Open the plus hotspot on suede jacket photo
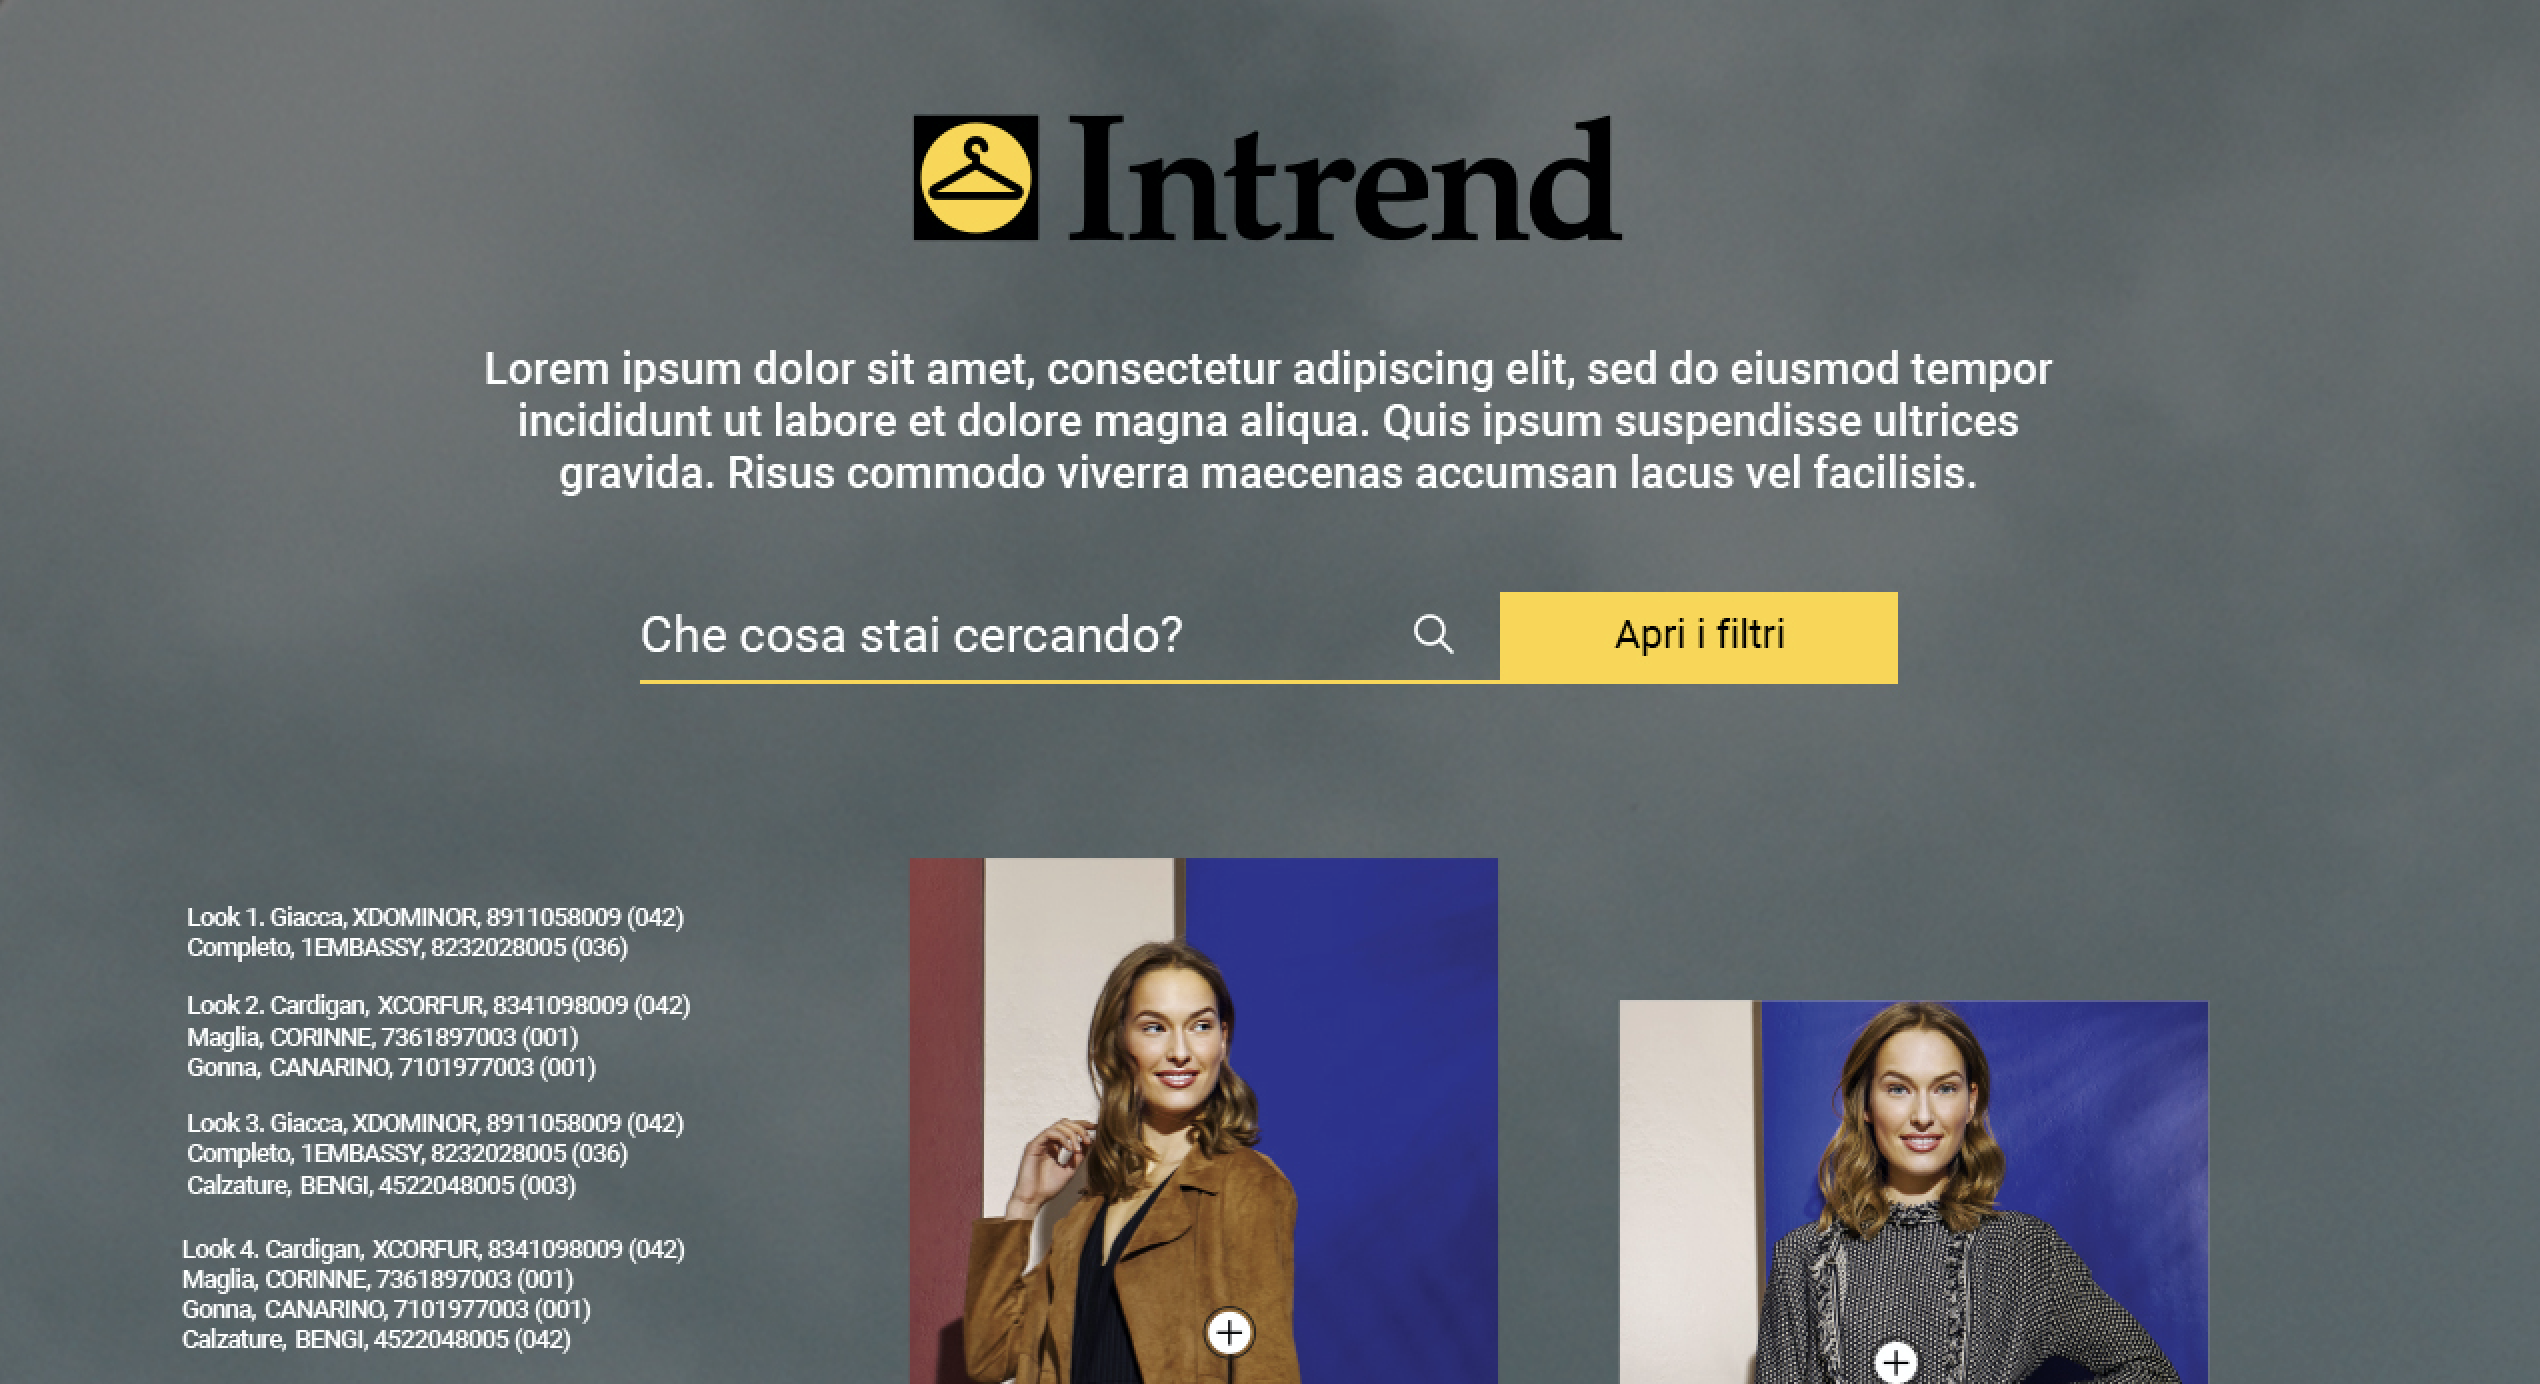This screenshot has height=1384, width=2540. 1229,1333
